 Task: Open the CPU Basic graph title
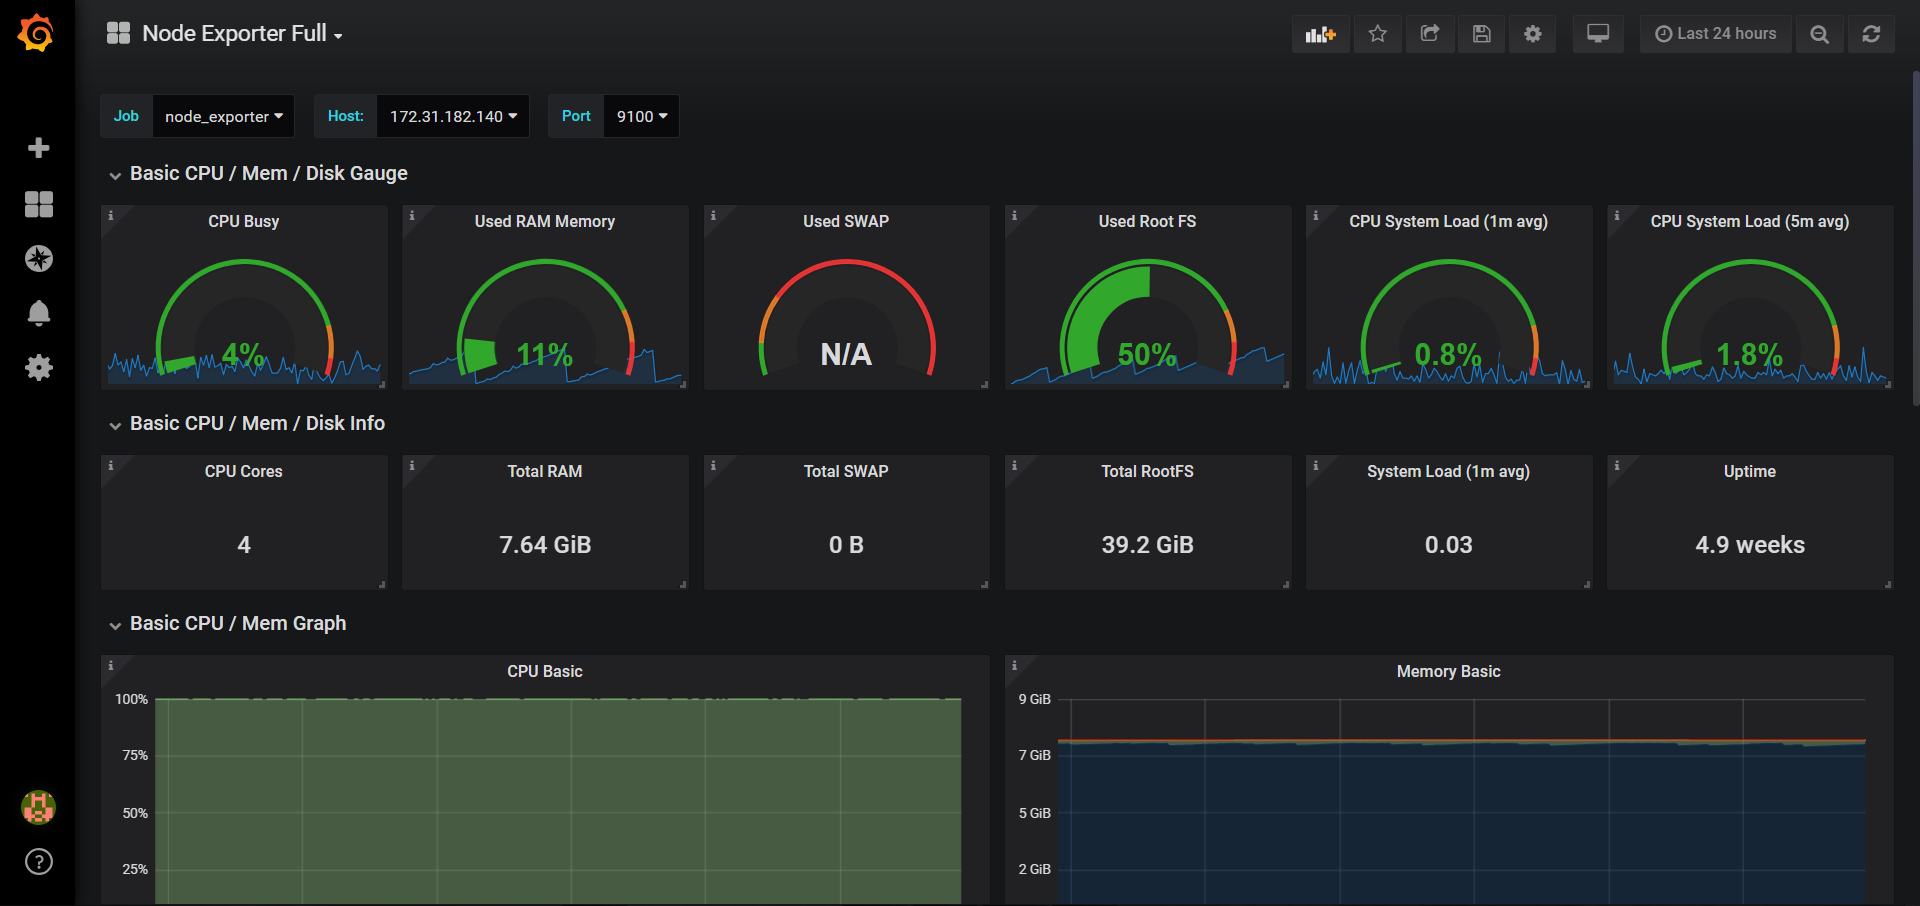point(545,671)
